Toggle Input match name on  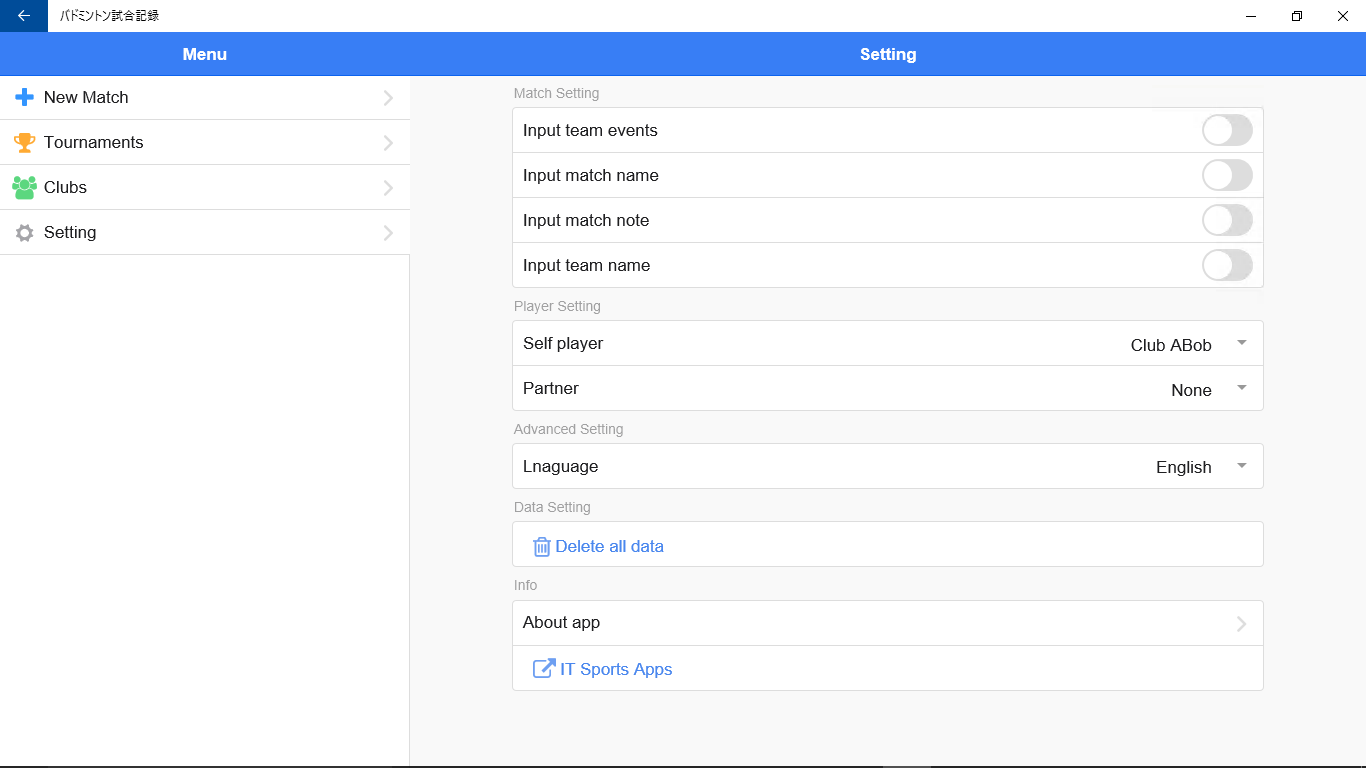click(x=1227, y=176)
